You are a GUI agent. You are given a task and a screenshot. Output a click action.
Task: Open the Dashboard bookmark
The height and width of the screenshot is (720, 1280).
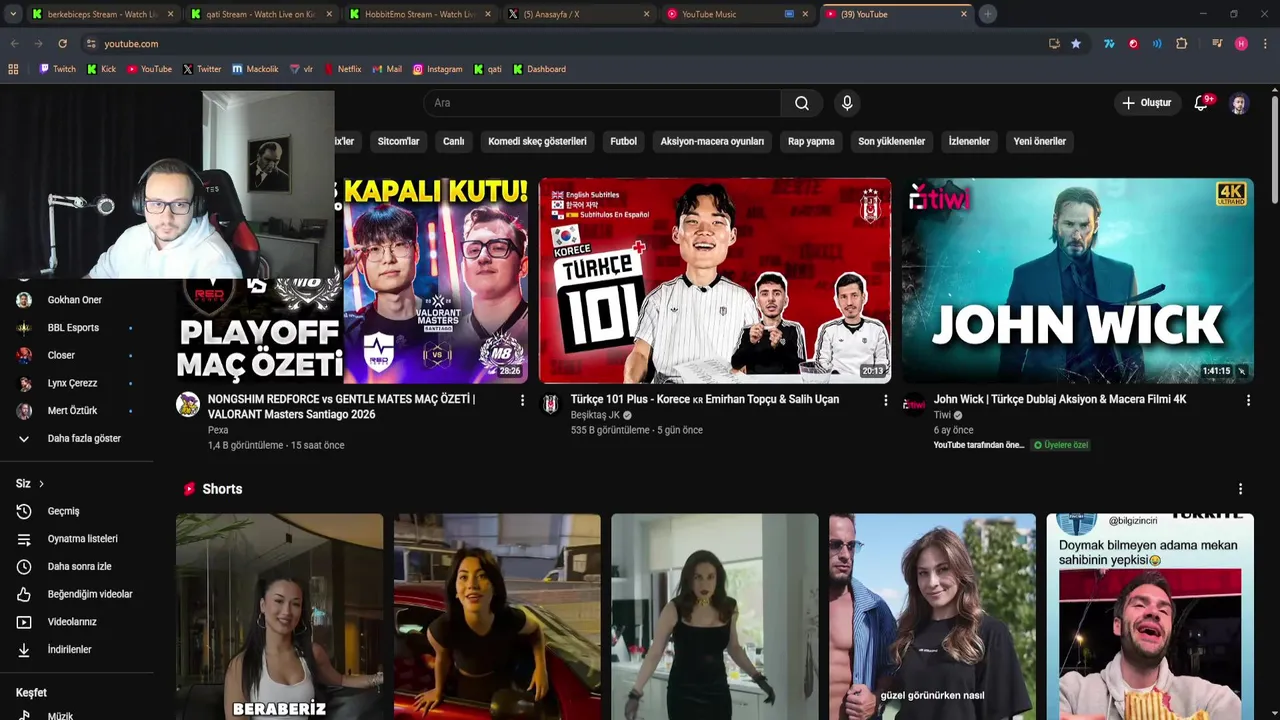coord(539,69)
